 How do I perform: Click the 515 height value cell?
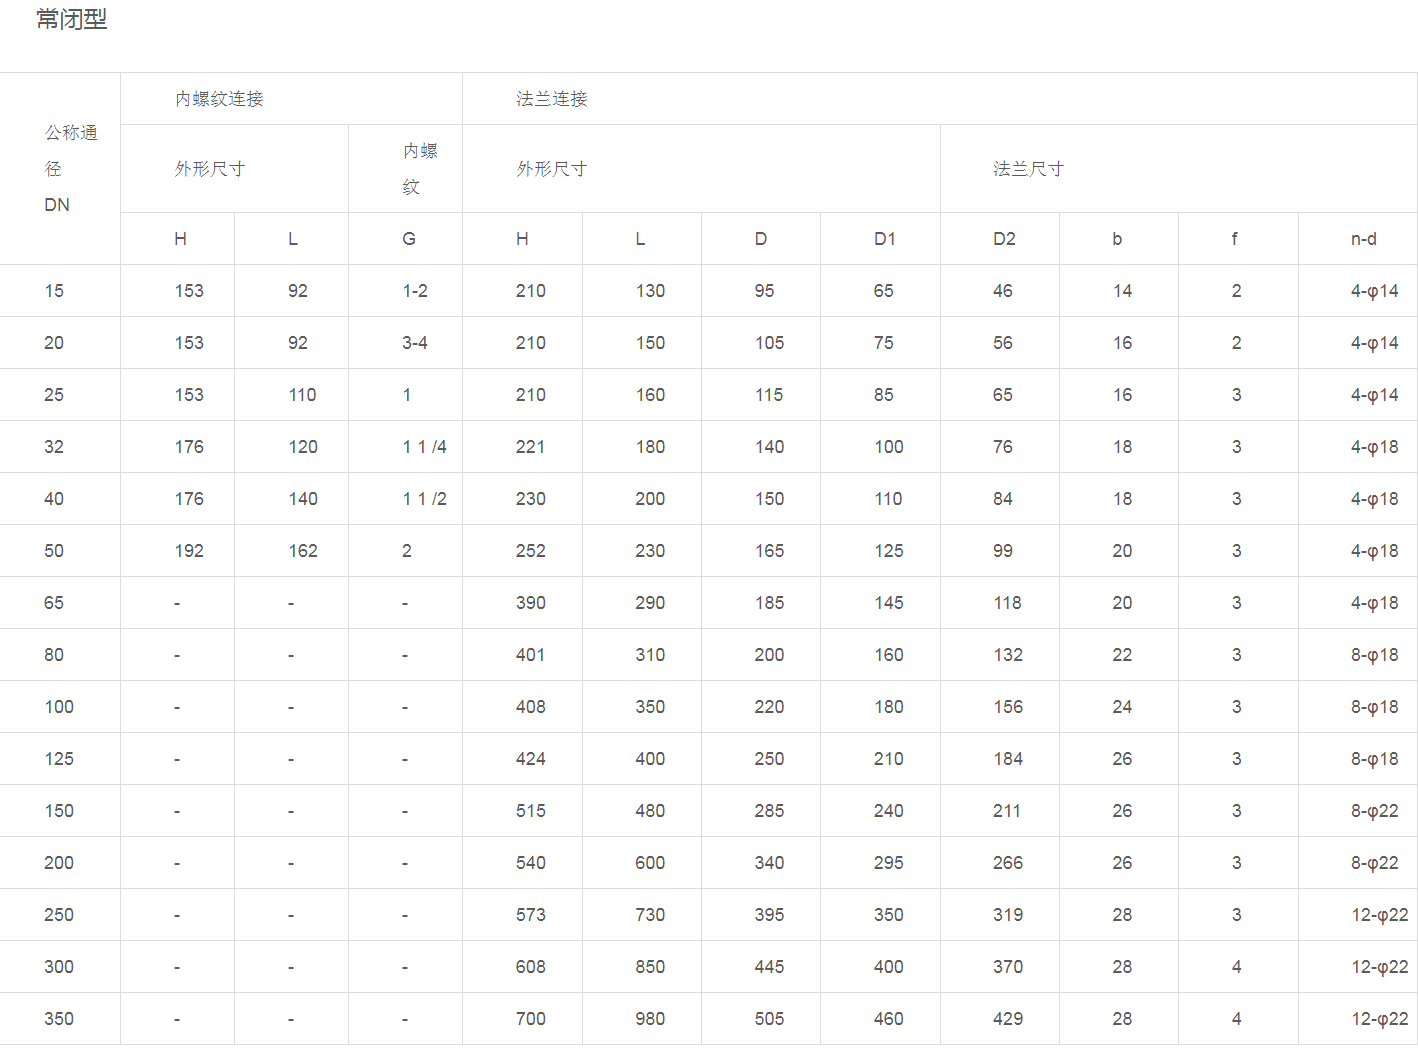(x=530, y=811)
